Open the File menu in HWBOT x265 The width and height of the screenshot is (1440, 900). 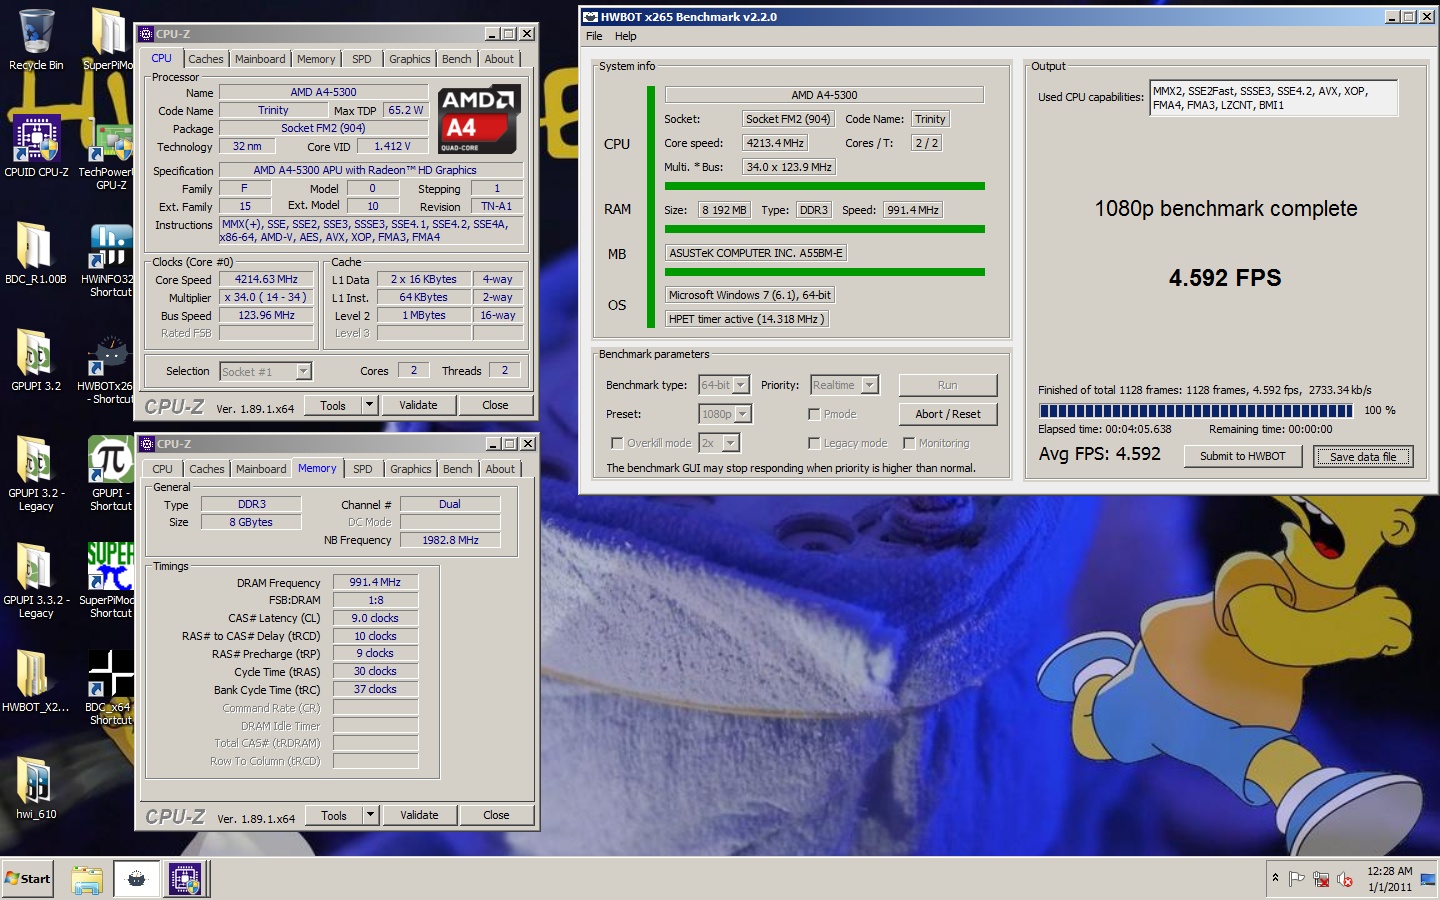point(594,36)
